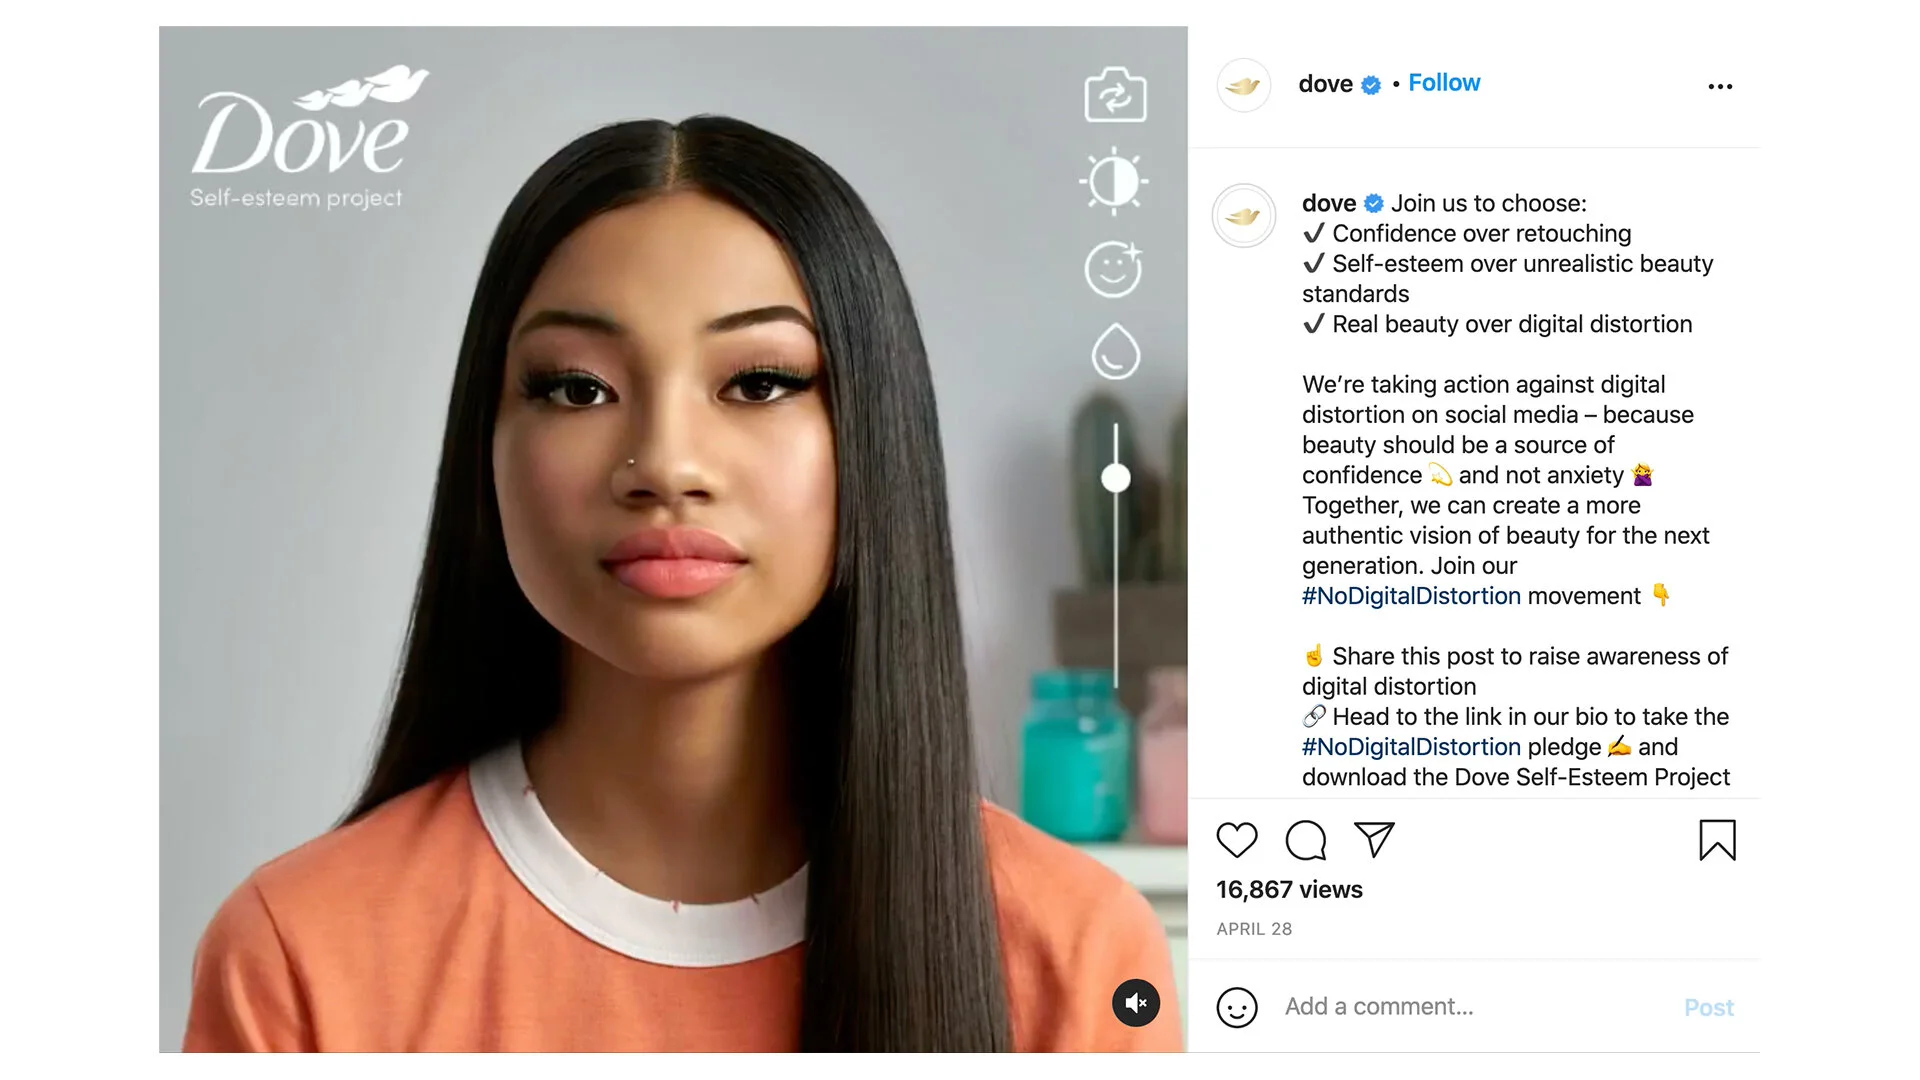1920x1080 pixels.
Task: Open the first #NoDigitalDistortion hashtag link
Action: (x=1411, y=596)
